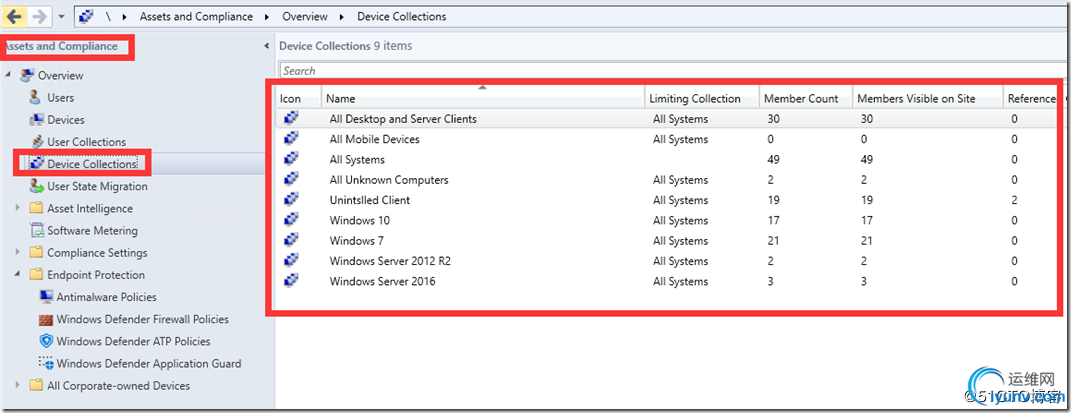Screen dimensions: 1071x413
Task: Click the Endpoint Protection folder icon
Action: point(37,275)
